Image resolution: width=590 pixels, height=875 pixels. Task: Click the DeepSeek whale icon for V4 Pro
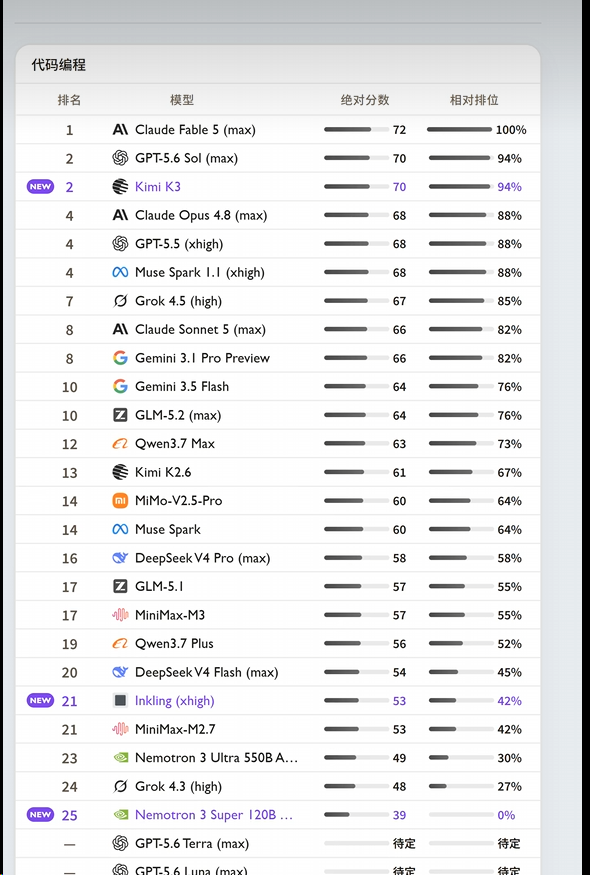point(120,558)
